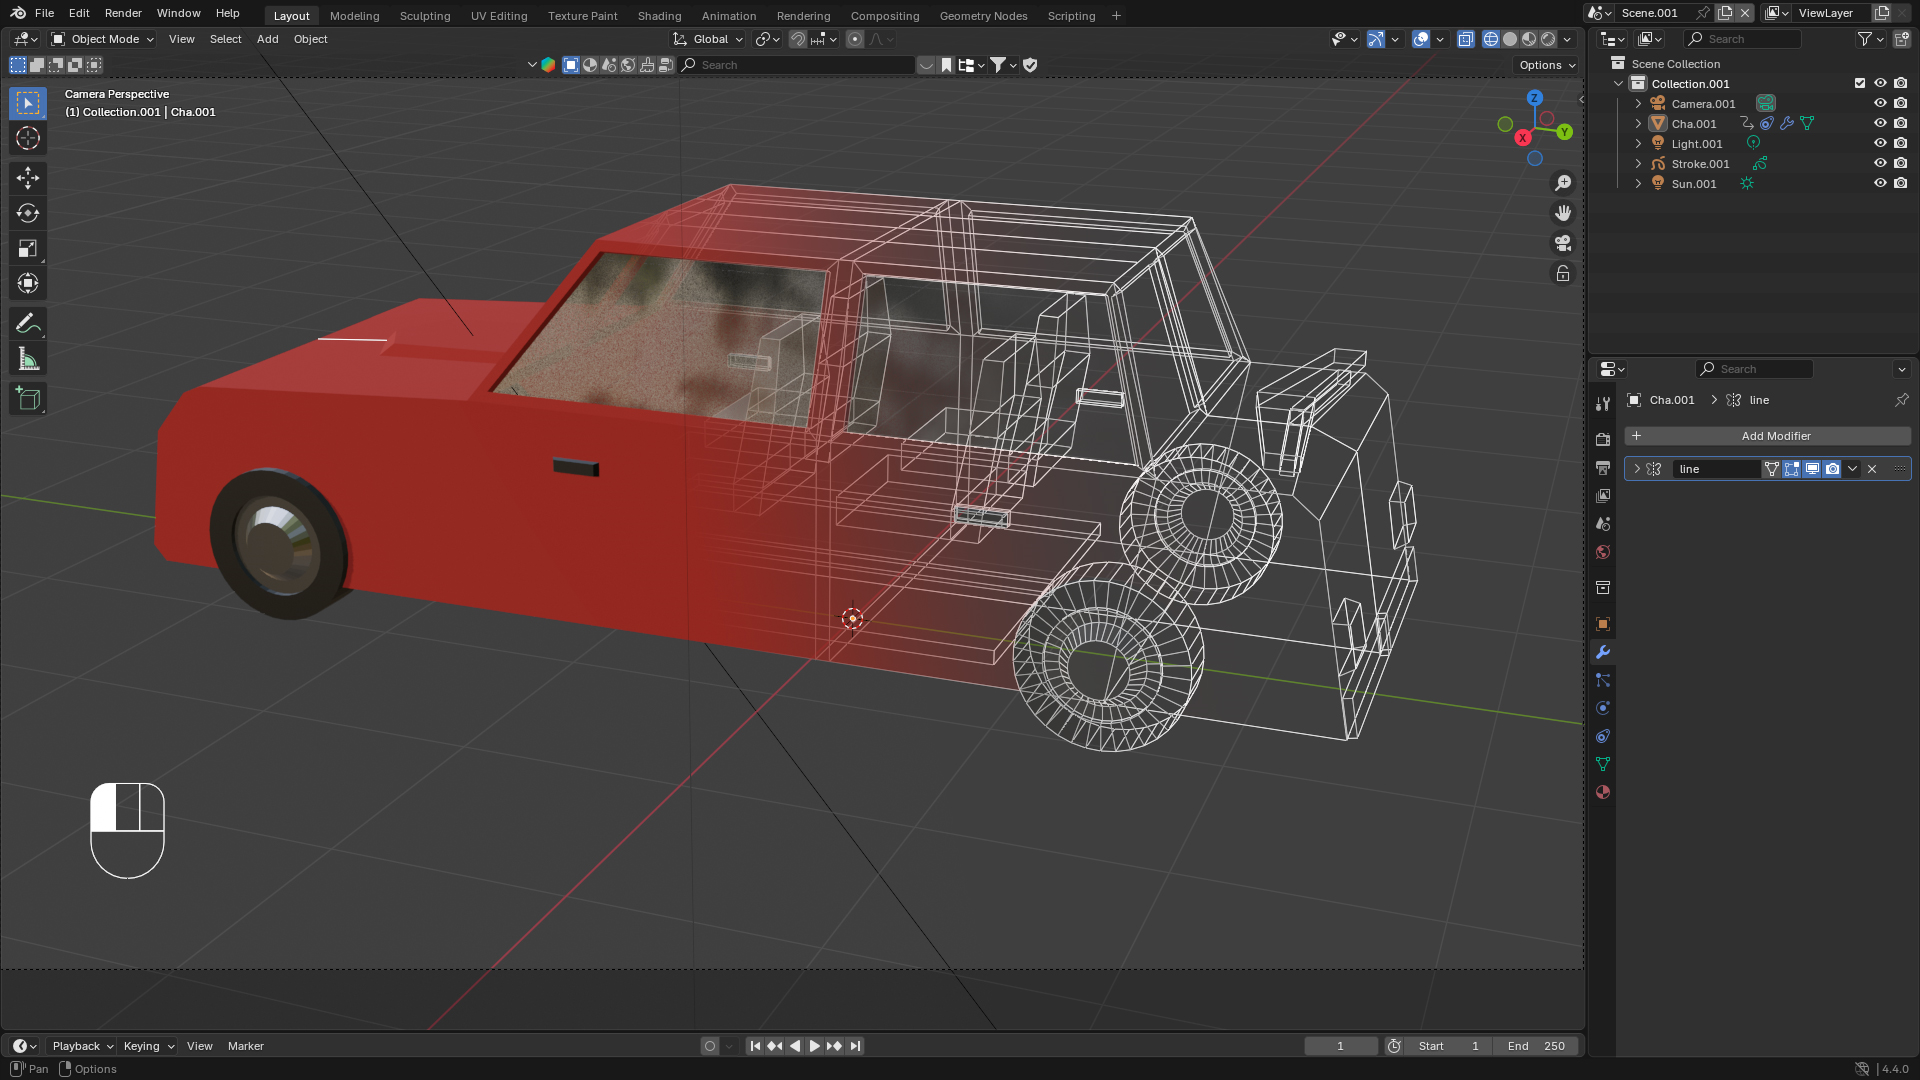Open the Render properties tab
Viewport: 1920px width, 1080px height.
click(x=1603, y=439)
